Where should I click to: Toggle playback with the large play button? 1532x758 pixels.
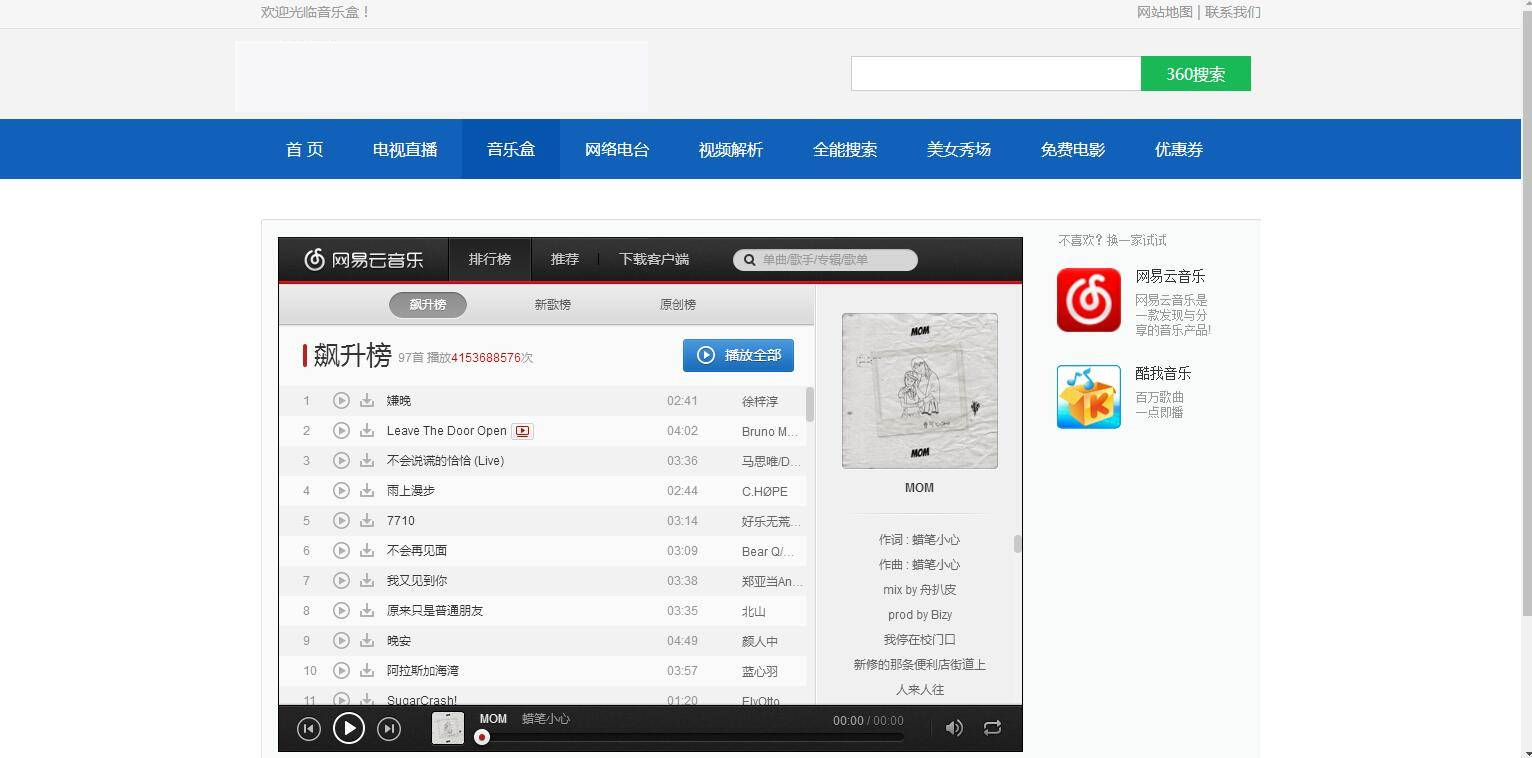[349, 728]
